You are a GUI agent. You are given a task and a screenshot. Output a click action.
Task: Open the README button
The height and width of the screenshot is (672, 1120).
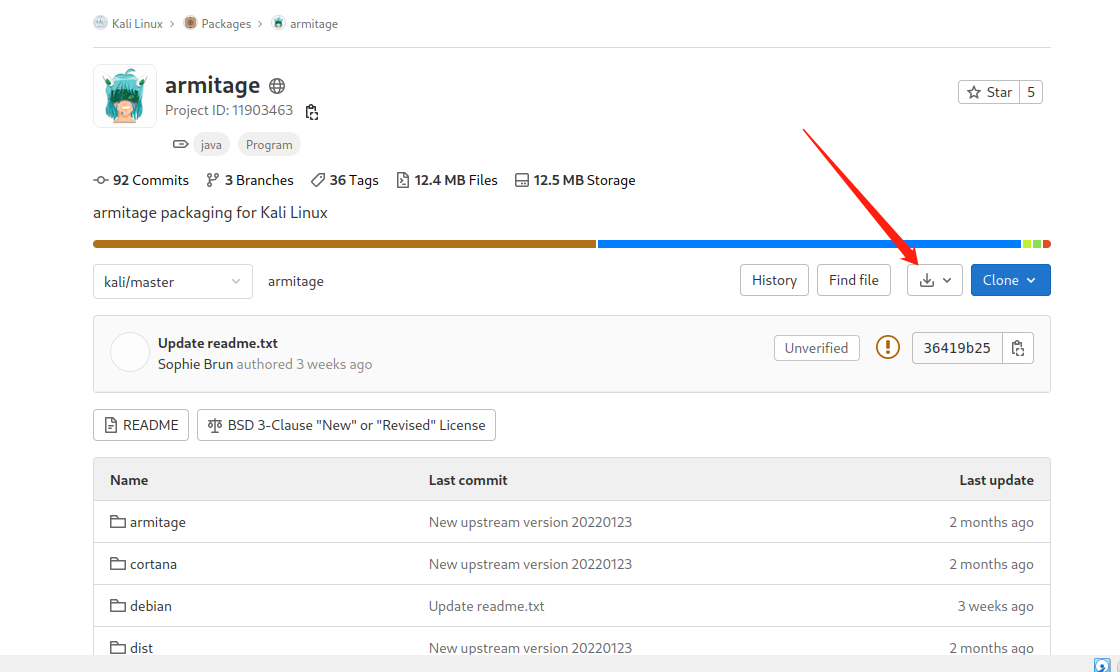[x=141, y=425]
